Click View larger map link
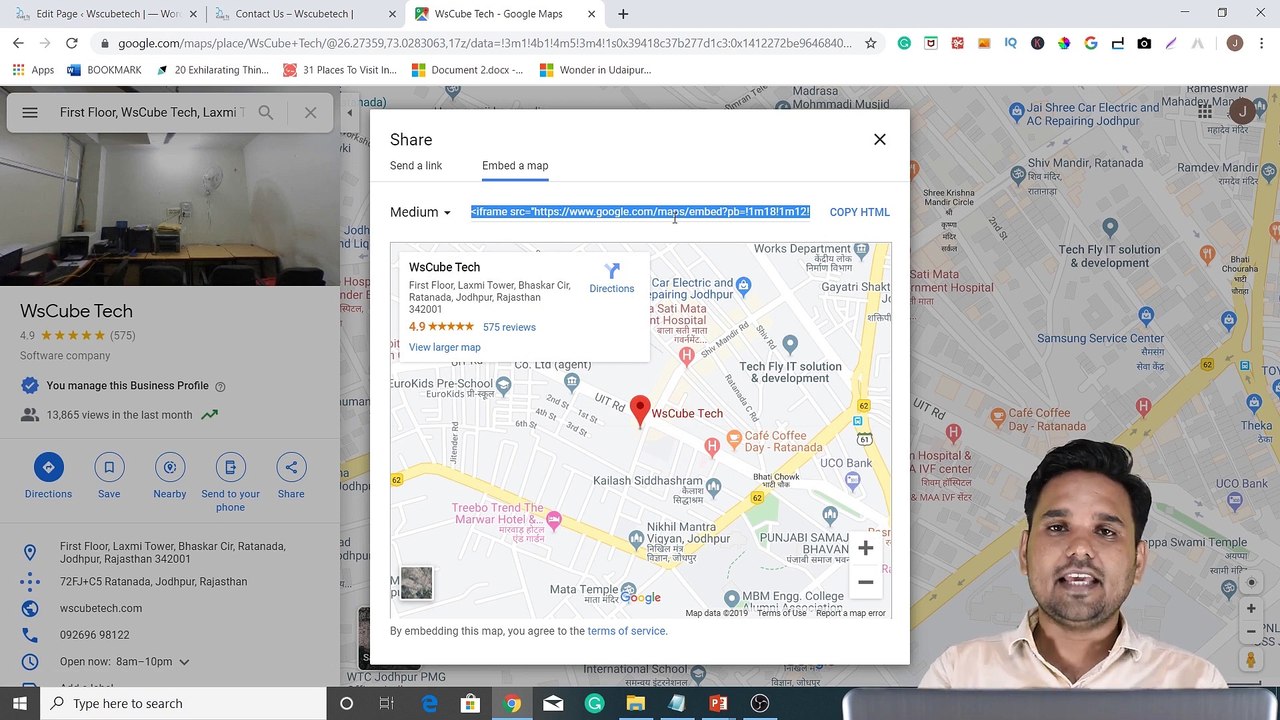1280x720 pixels. [445, 347]
